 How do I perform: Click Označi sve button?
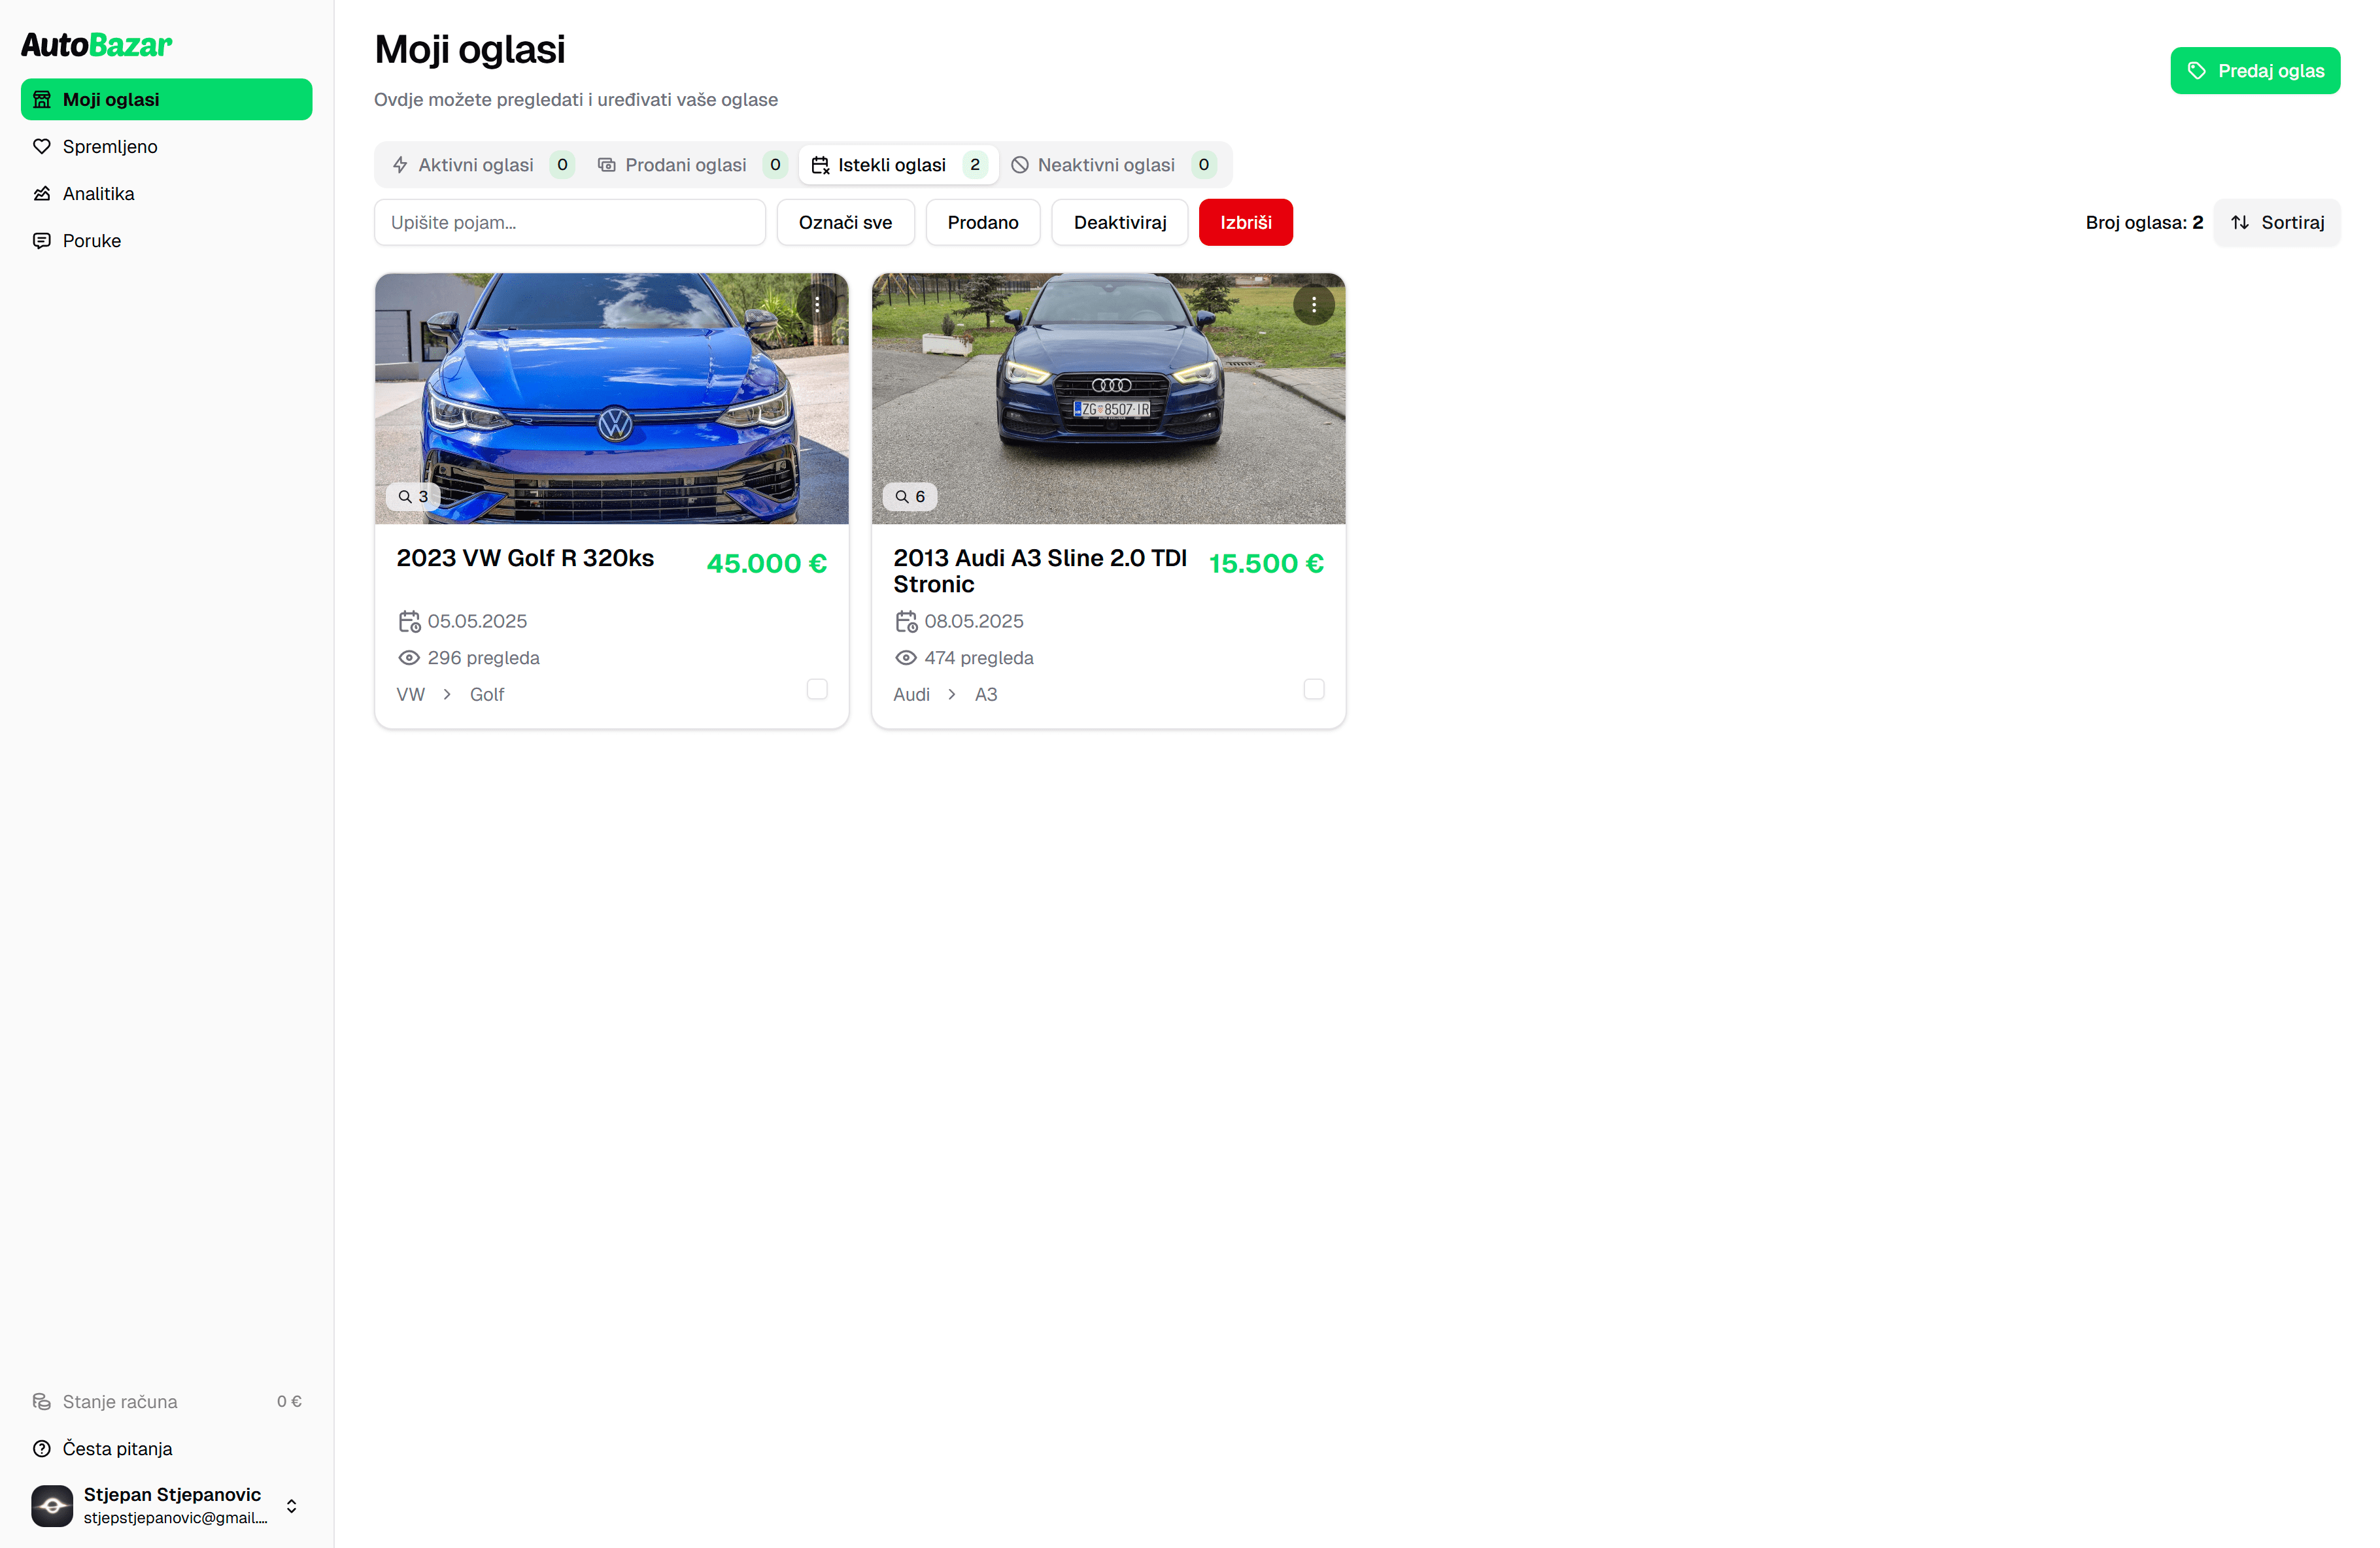point(845,222)
